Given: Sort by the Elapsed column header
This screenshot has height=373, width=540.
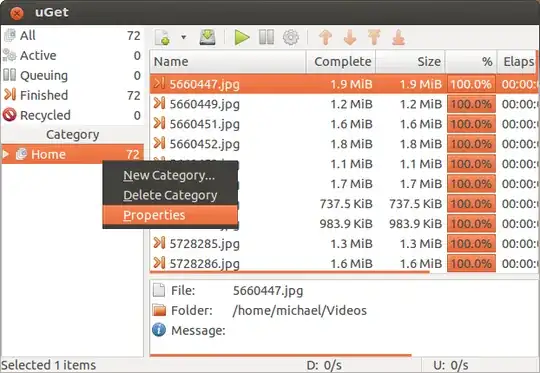Looking at the screenshot, I should click(x=517, y=62).
